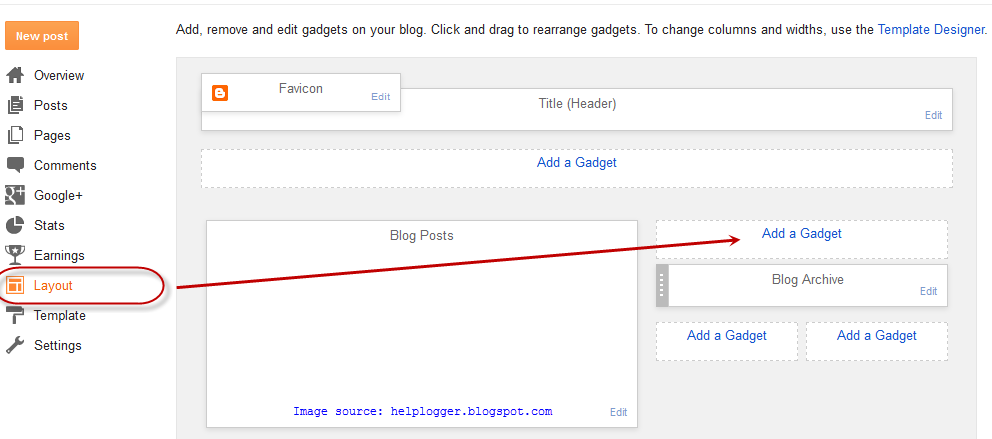Screen dimensions: 992x439
Task: Click the Template paint roller icon
Action: click(x=15, y=315)
